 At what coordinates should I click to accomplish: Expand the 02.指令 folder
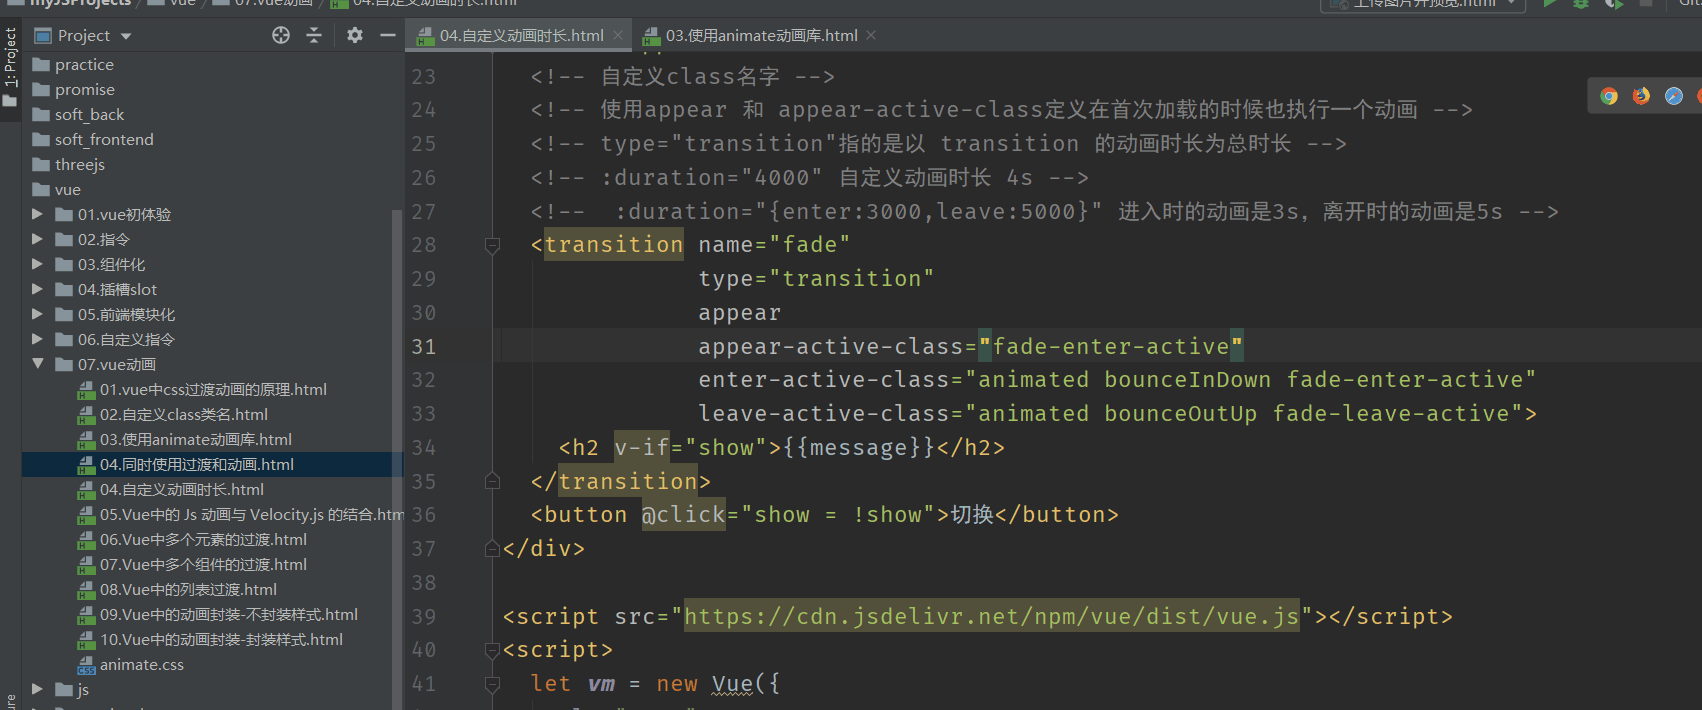pos(37,239)
